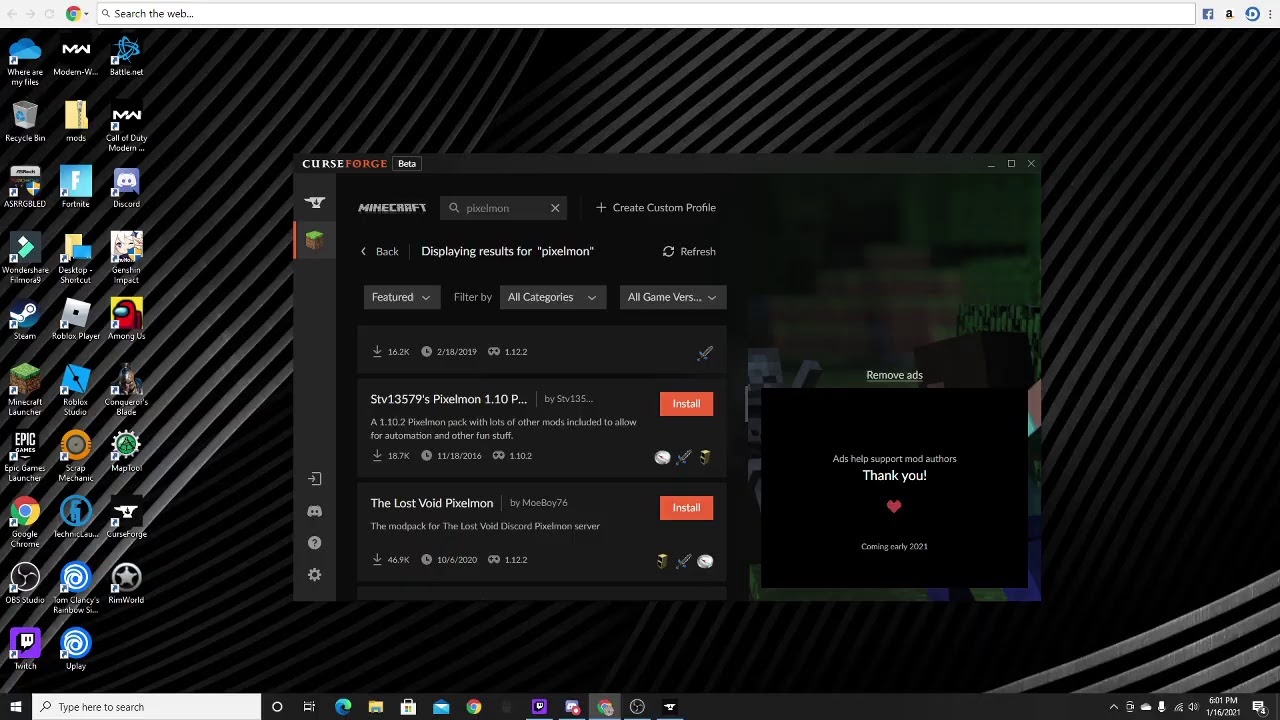The image size is (1280, 720).
Task: Open the Featured sort dropdown
Action: pyautogui.click(x=401, y=297)
